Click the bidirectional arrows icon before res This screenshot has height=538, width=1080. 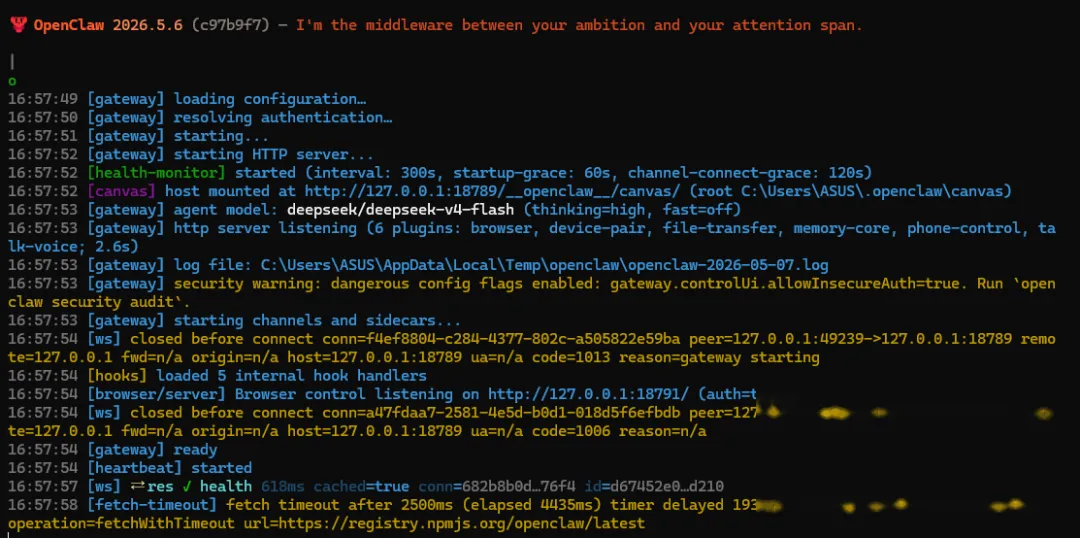coord(138,486)
